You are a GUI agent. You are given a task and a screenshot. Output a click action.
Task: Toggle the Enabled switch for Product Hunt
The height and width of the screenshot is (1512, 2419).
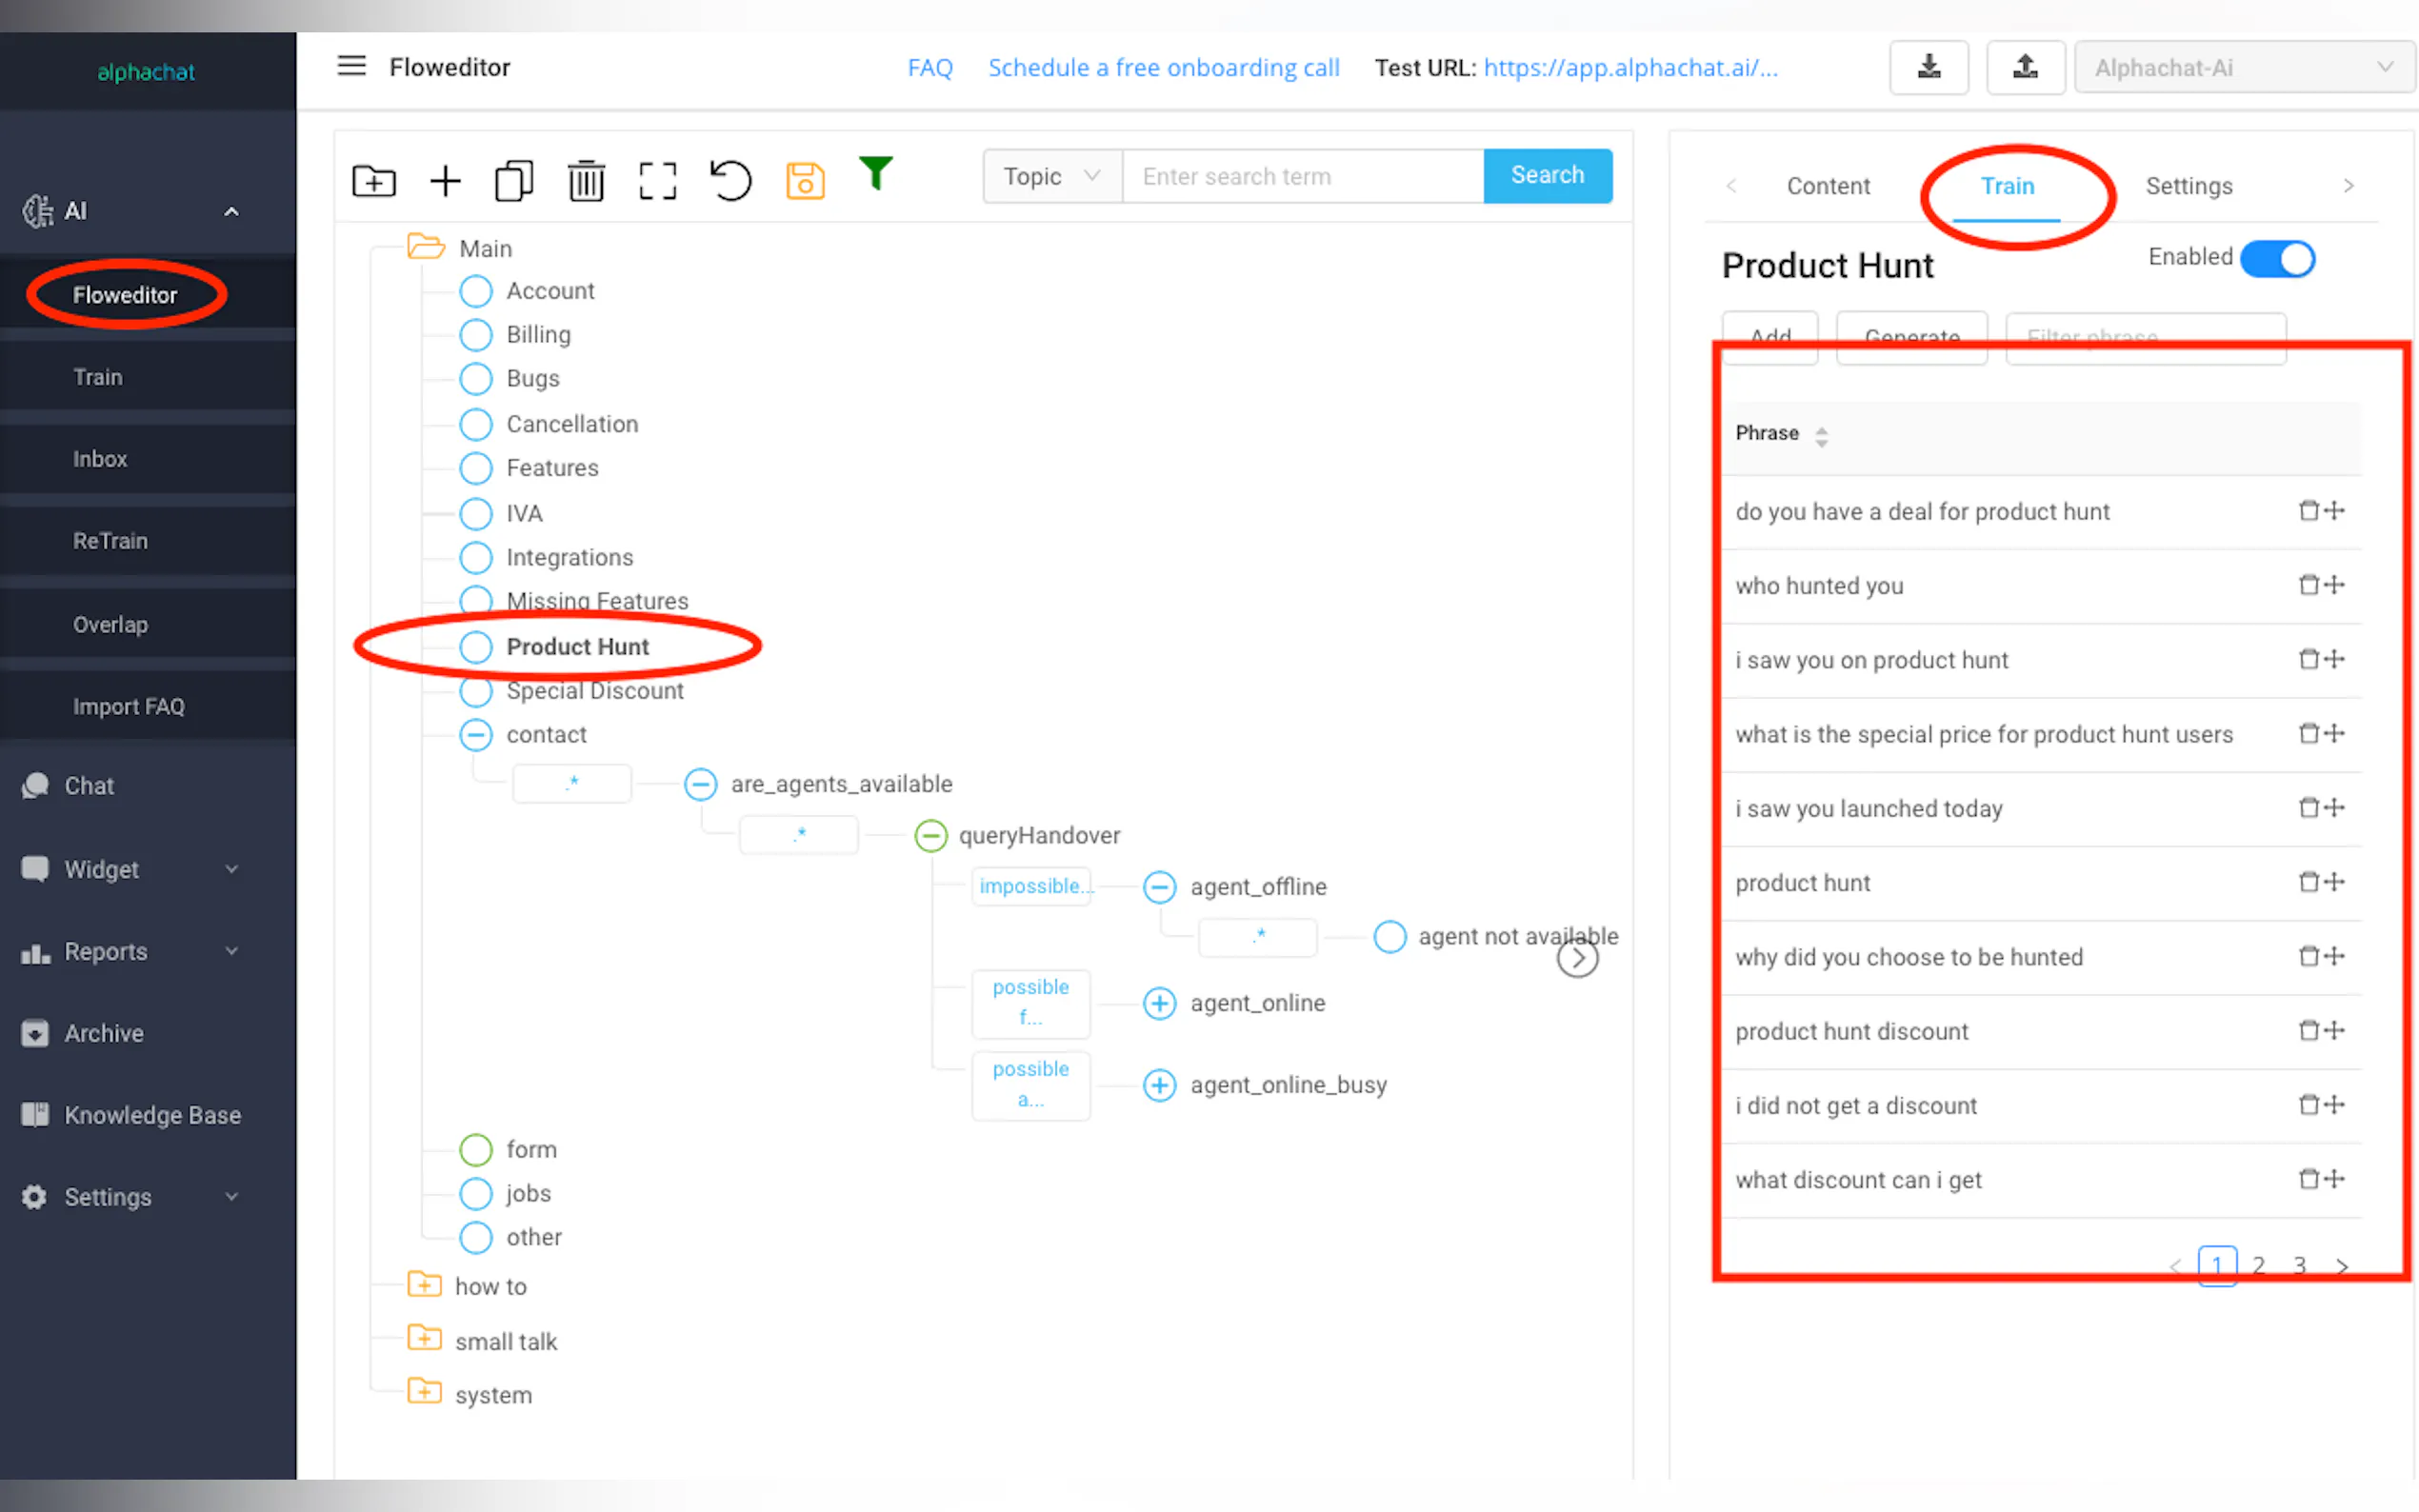tap(2277, 258)
